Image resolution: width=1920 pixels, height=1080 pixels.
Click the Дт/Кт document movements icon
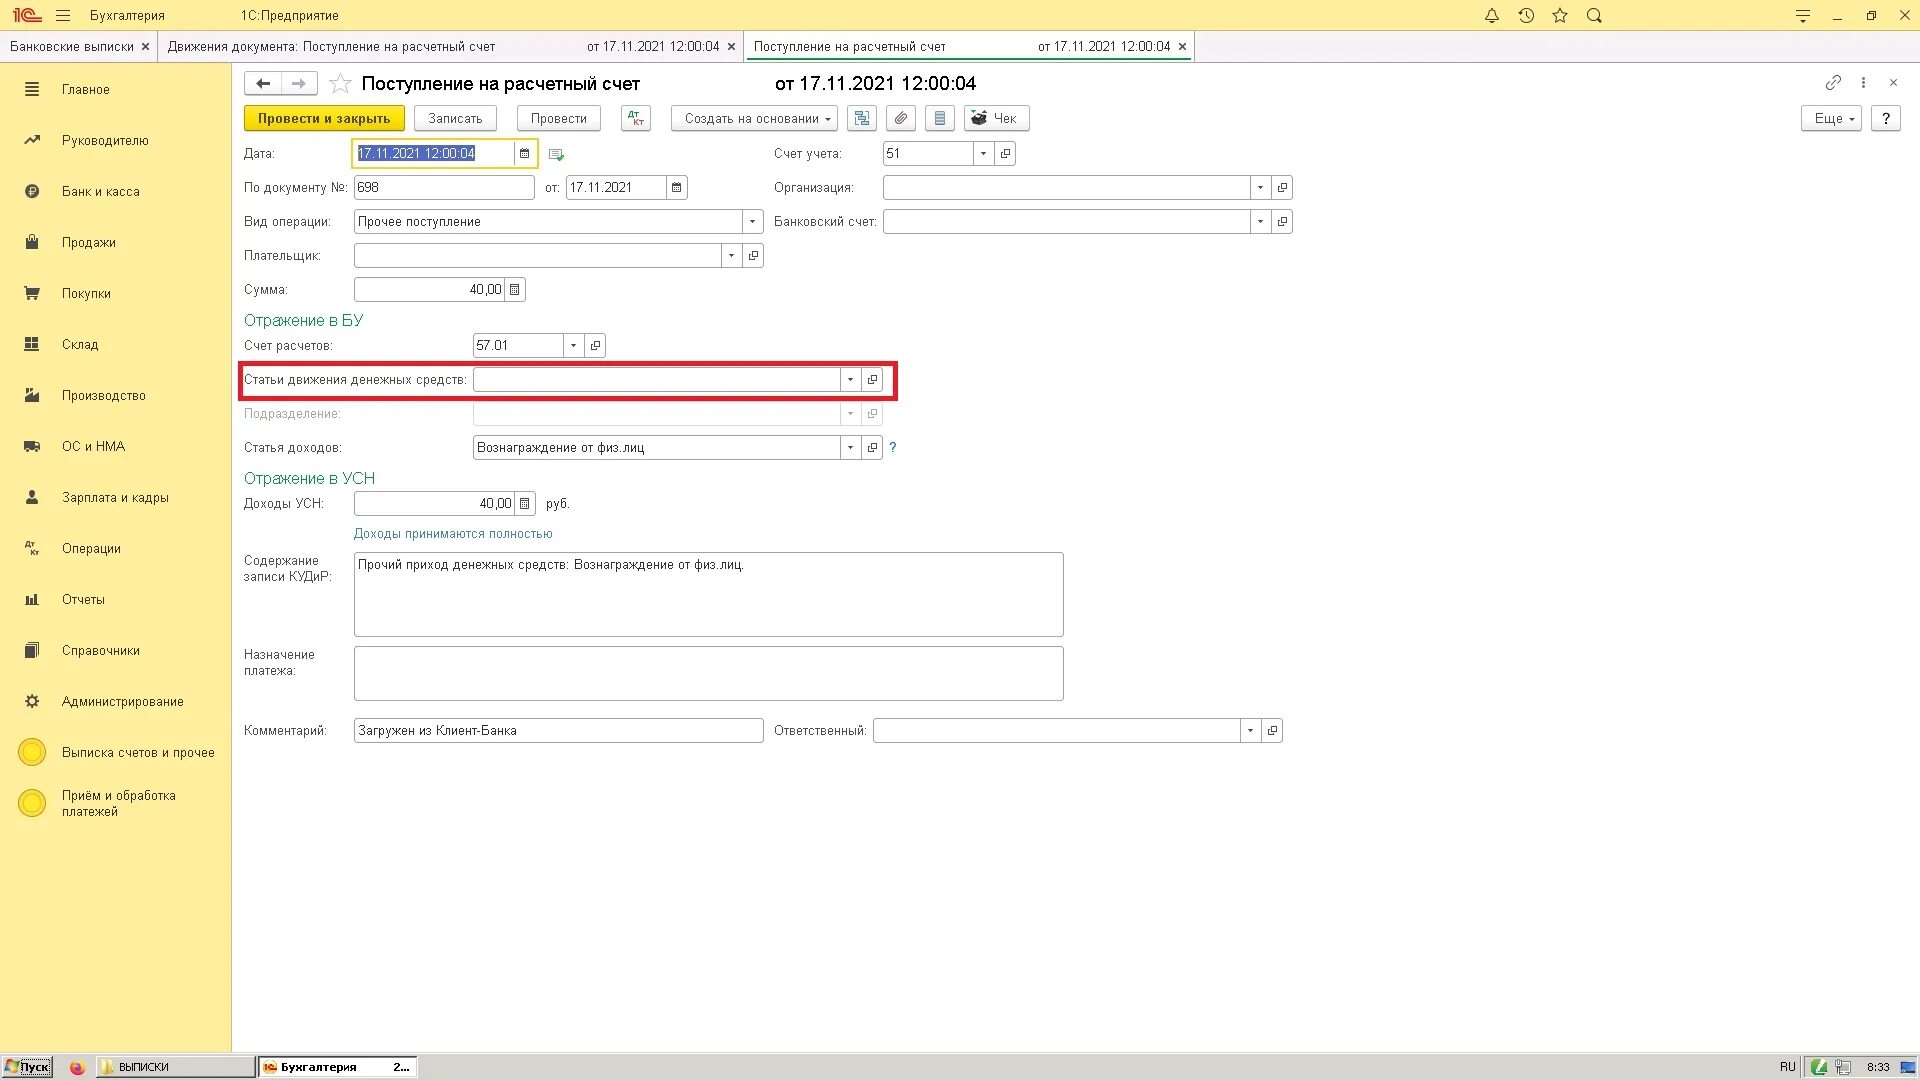coord(636,118)
